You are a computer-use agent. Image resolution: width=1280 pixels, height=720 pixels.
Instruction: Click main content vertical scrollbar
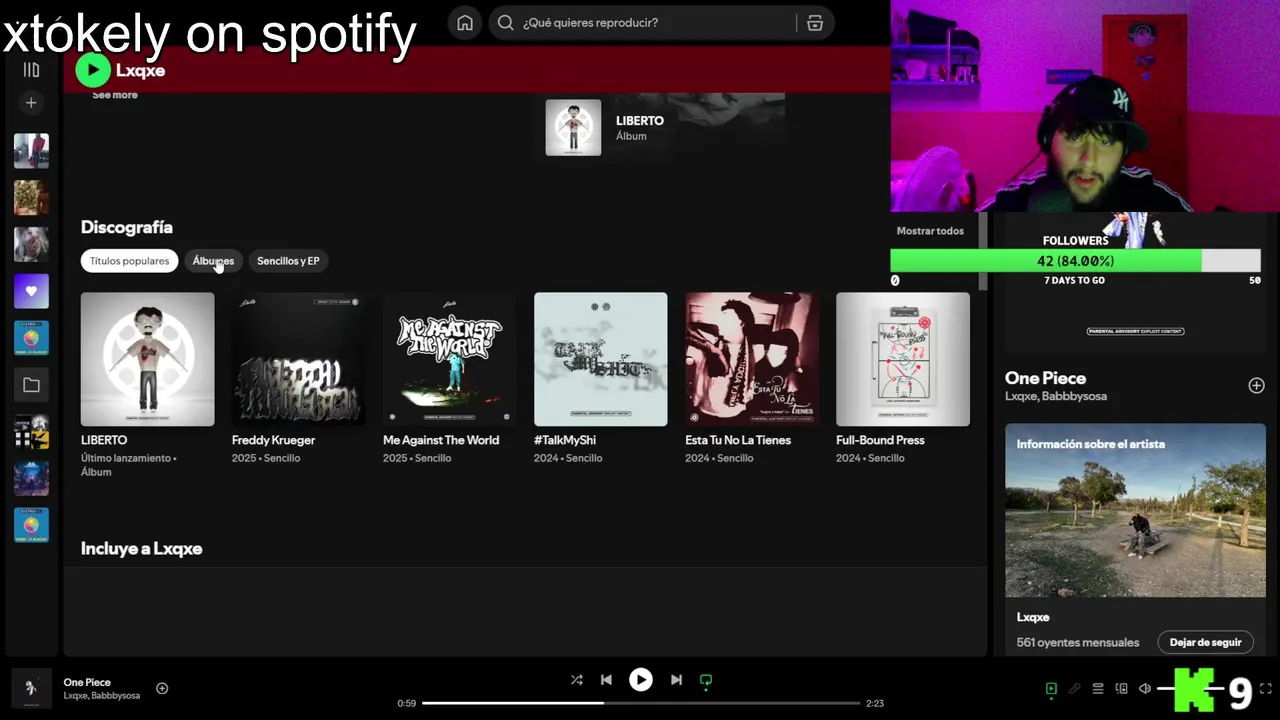[982, 250]
